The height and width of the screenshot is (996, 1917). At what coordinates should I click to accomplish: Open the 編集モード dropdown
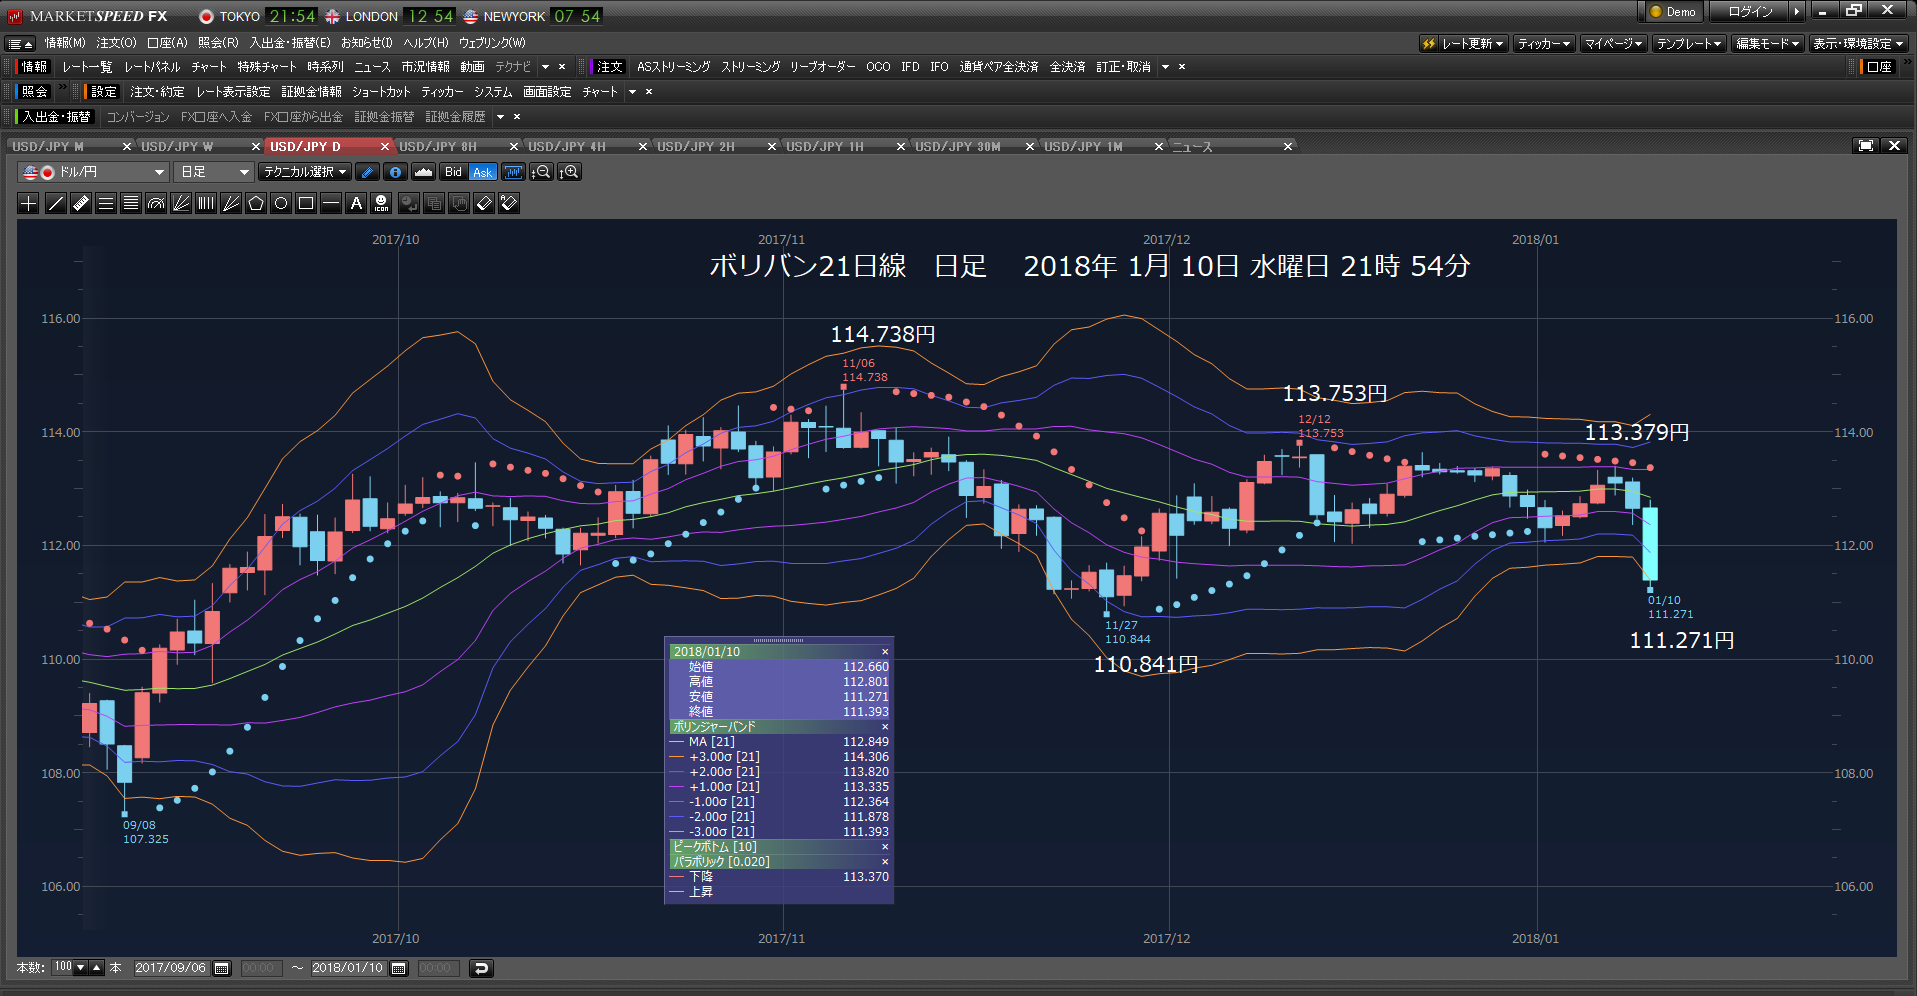point(1767,44)
